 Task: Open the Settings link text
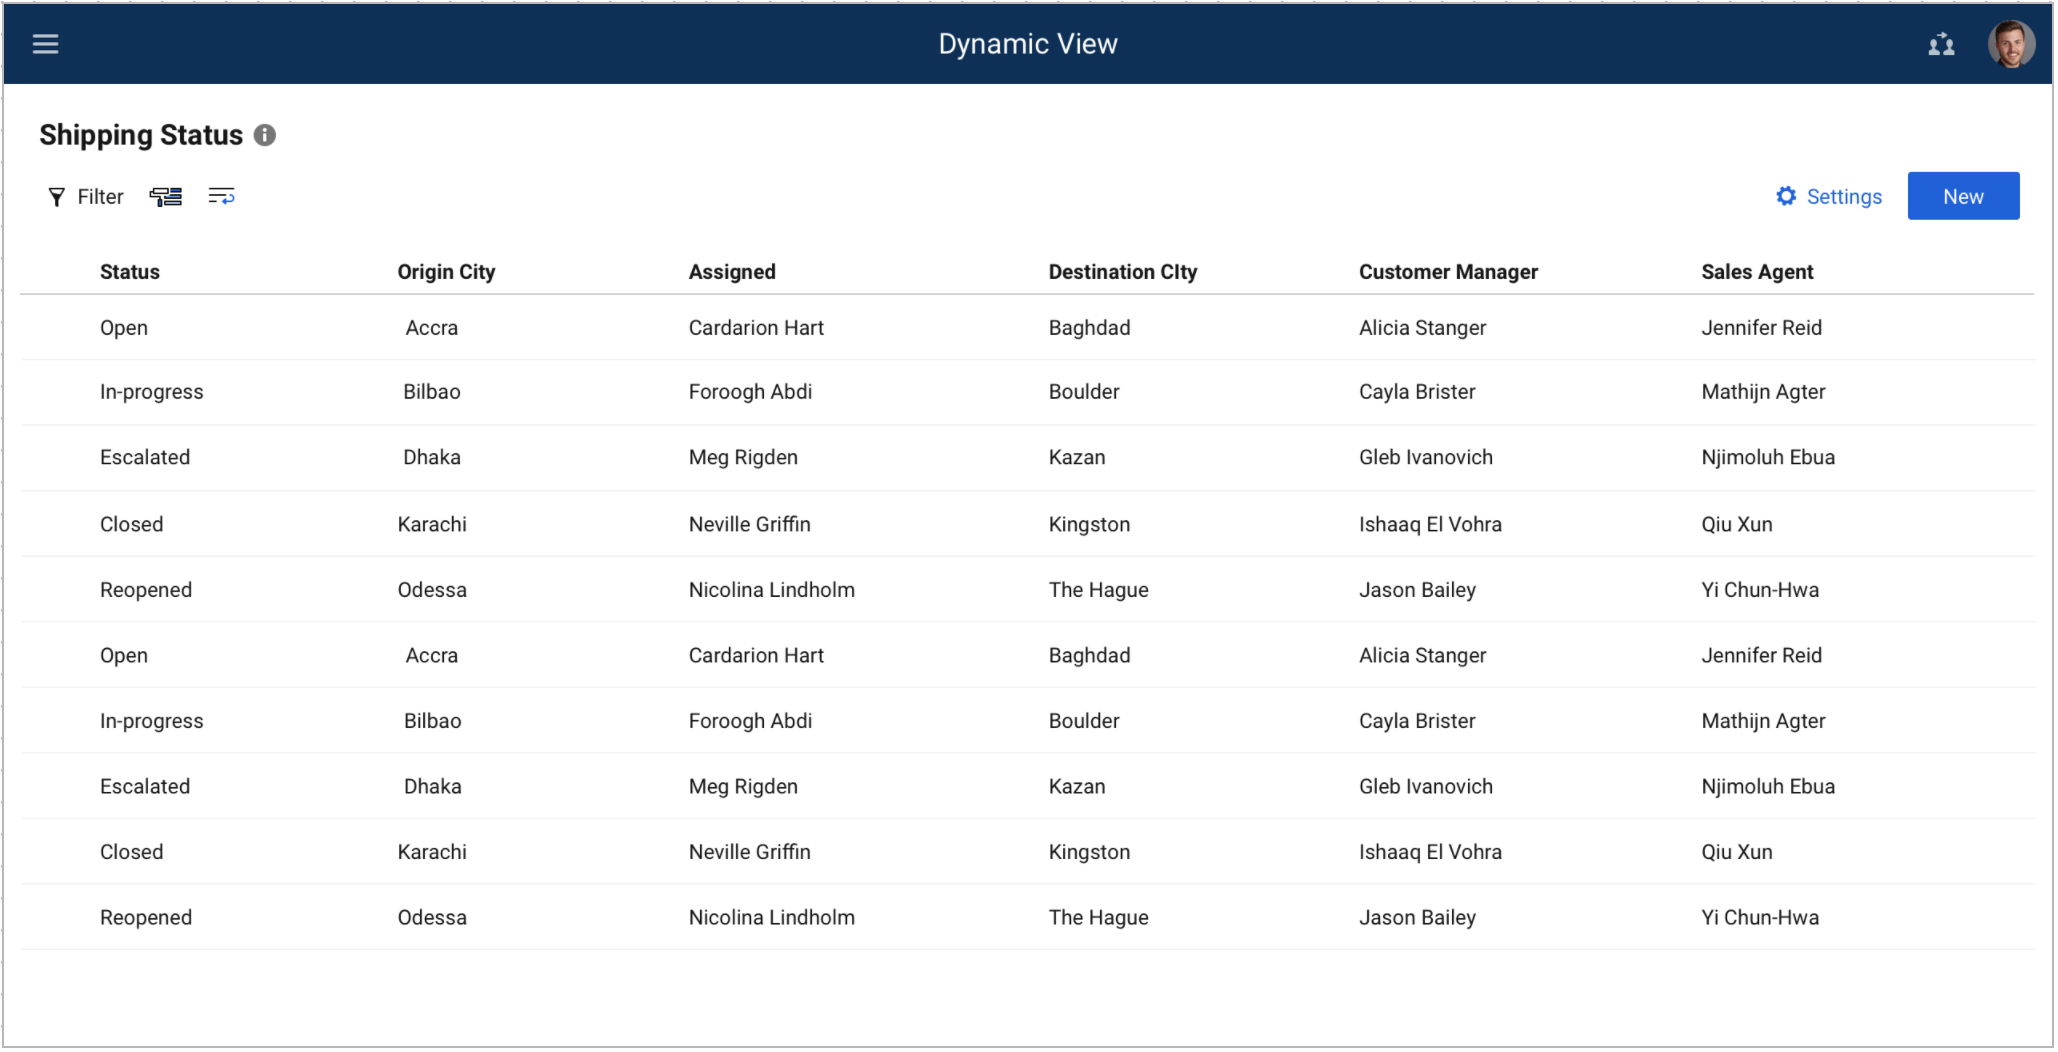click(1843, 197)
